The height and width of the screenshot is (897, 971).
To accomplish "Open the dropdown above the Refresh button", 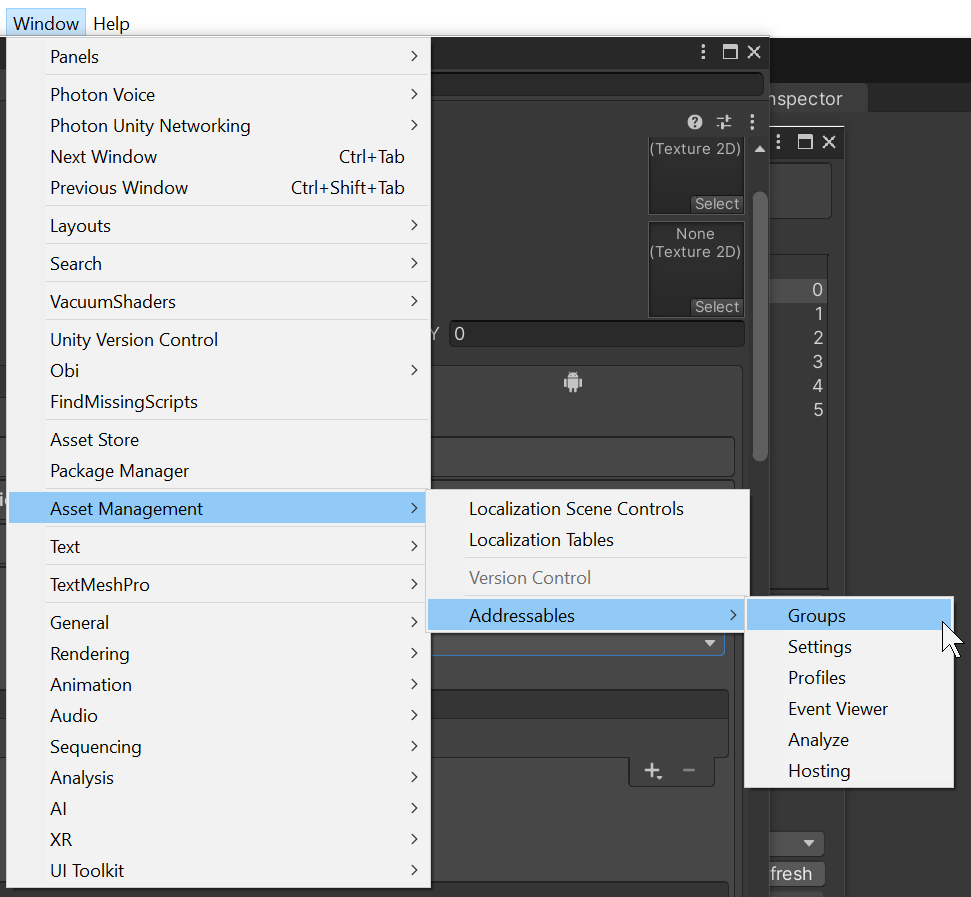I will tap(797, 843).
